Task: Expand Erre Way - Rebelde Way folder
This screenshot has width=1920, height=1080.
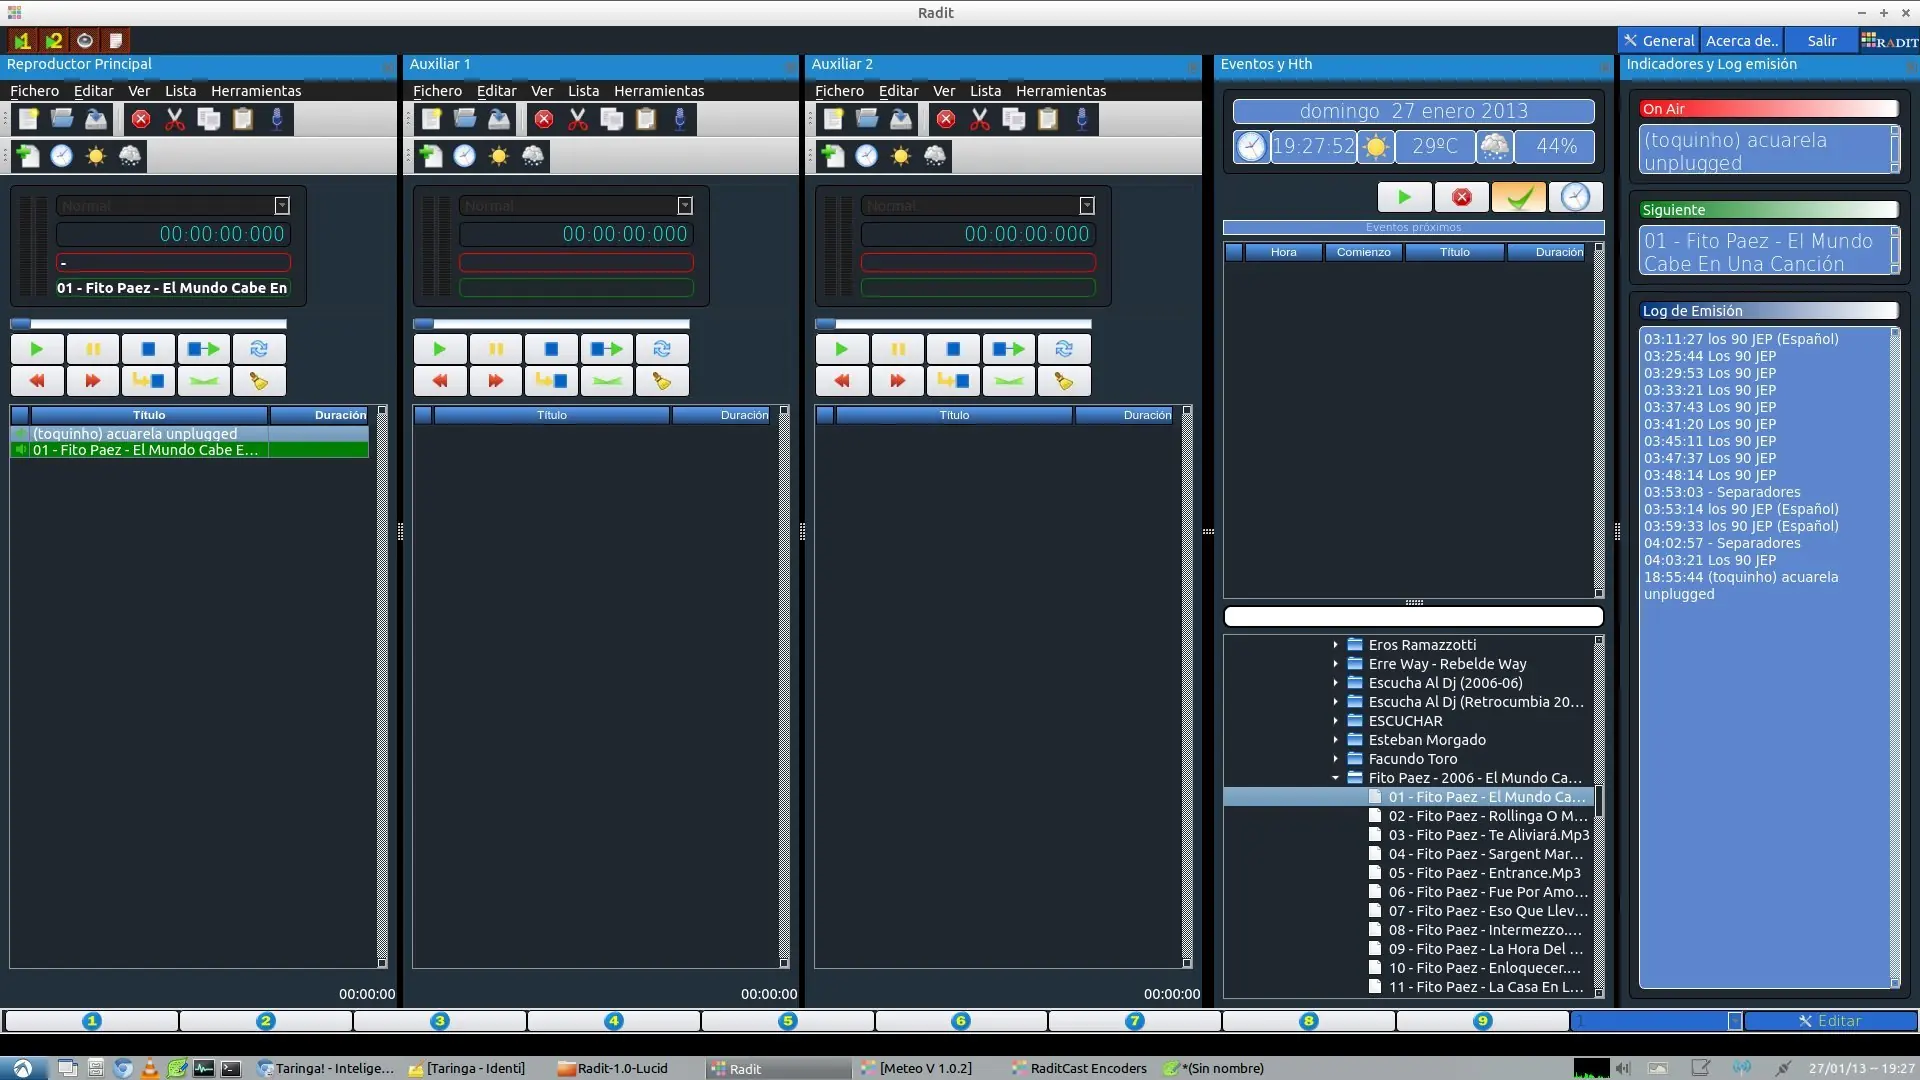Action: coord(1335,664)
